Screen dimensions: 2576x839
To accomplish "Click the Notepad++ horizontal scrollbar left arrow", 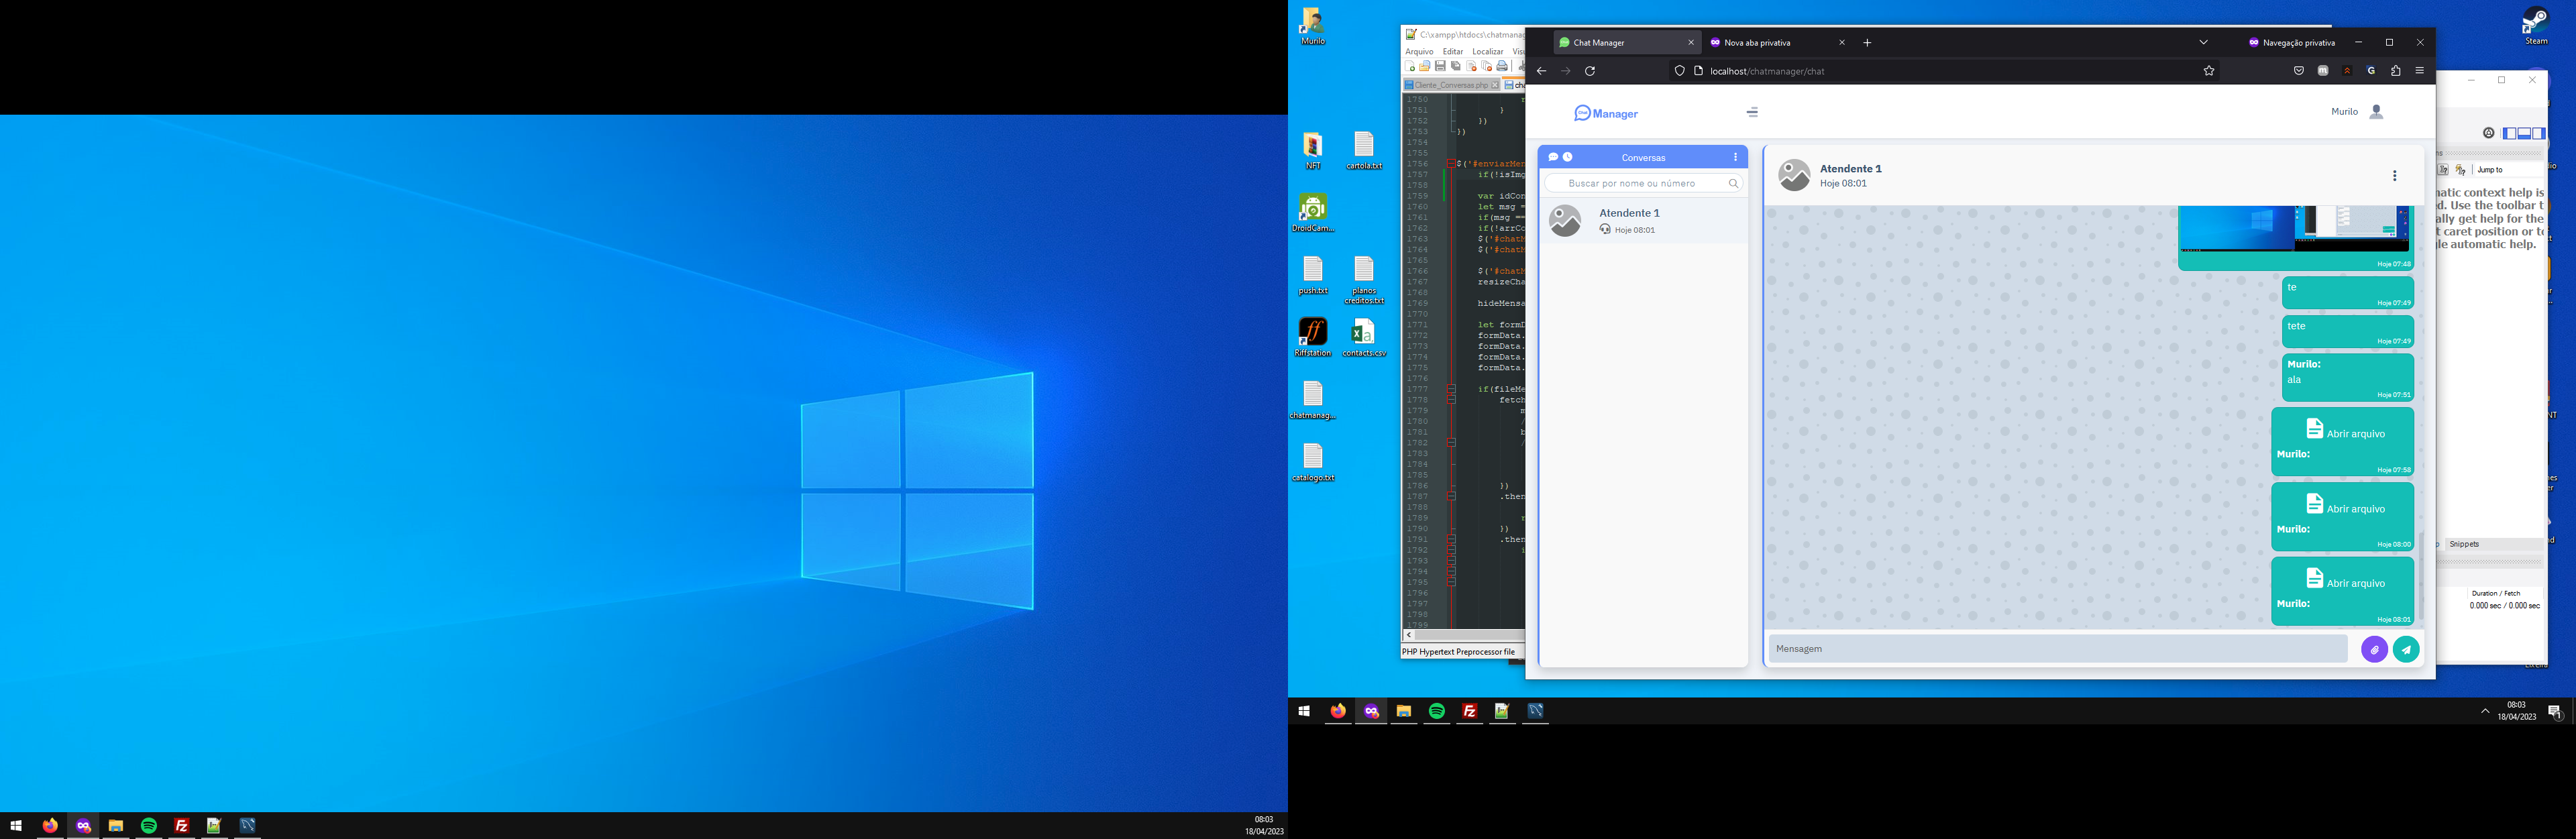I will [x=1409, y=635].
